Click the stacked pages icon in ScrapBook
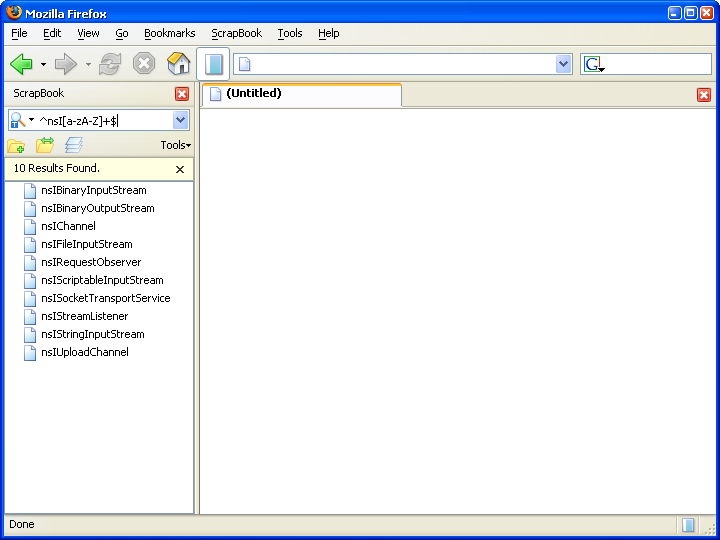Image resolution: width=720 pixels, height=540 pixels. (74, 145)
